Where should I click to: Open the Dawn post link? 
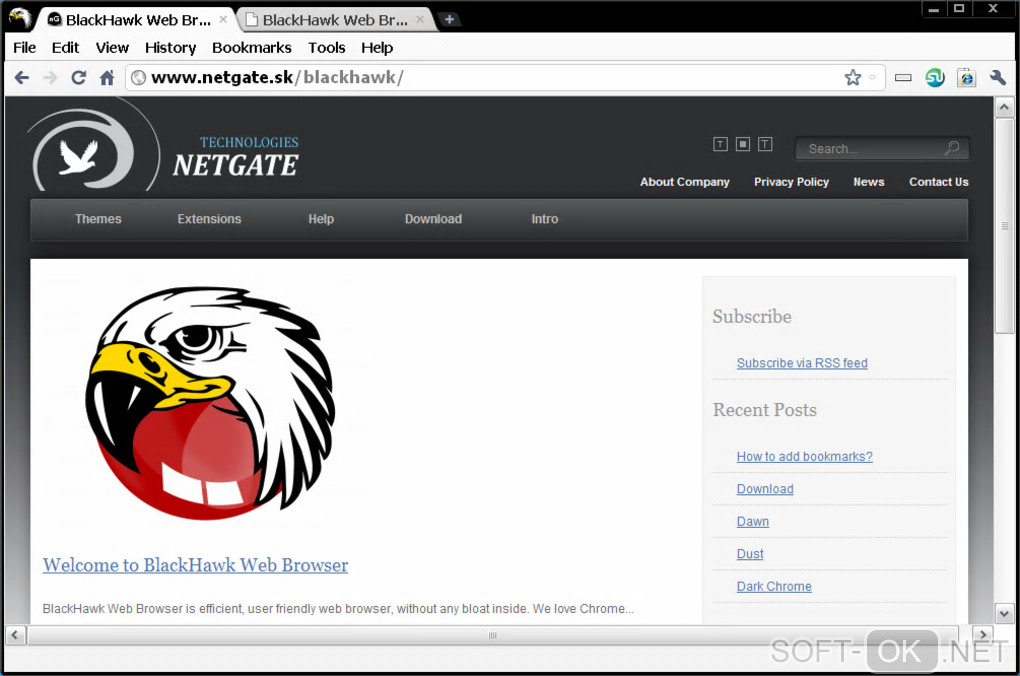click(x=753, y=522)
